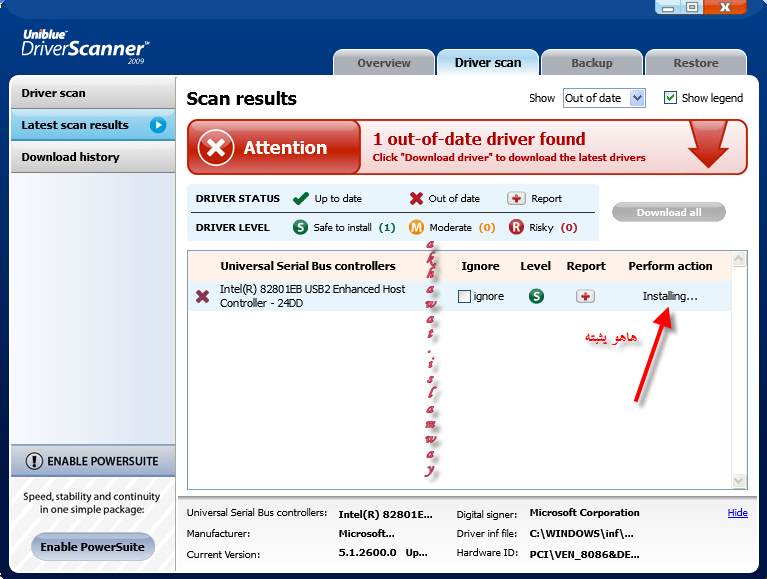Click the ENABLE POWERSUITE header

pos(93,461)
